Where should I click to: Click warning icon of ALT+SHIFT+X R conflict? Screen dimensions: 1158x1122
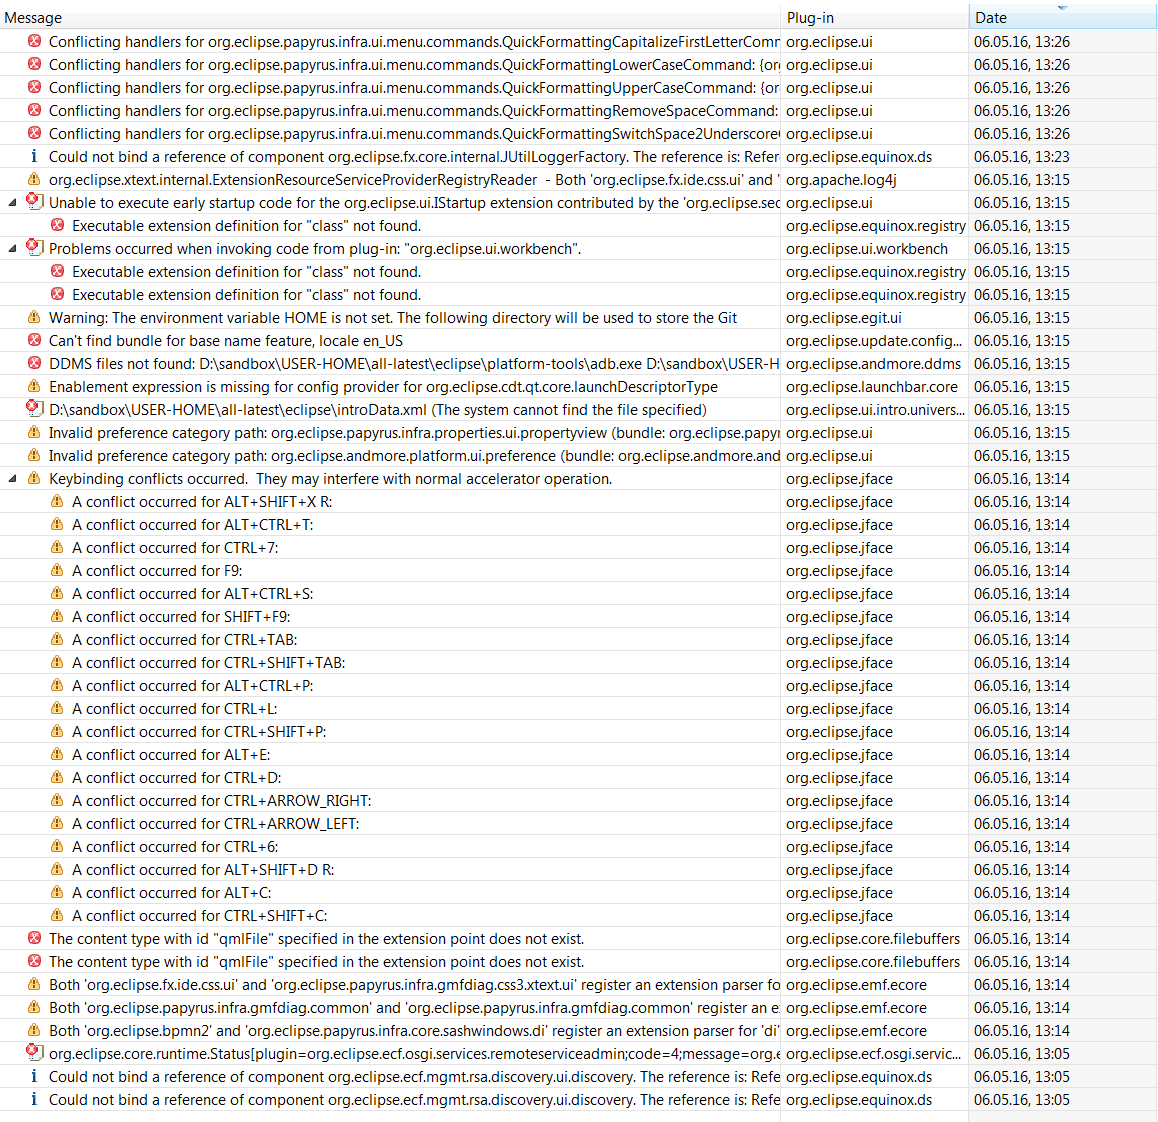(x=57, y=502)
